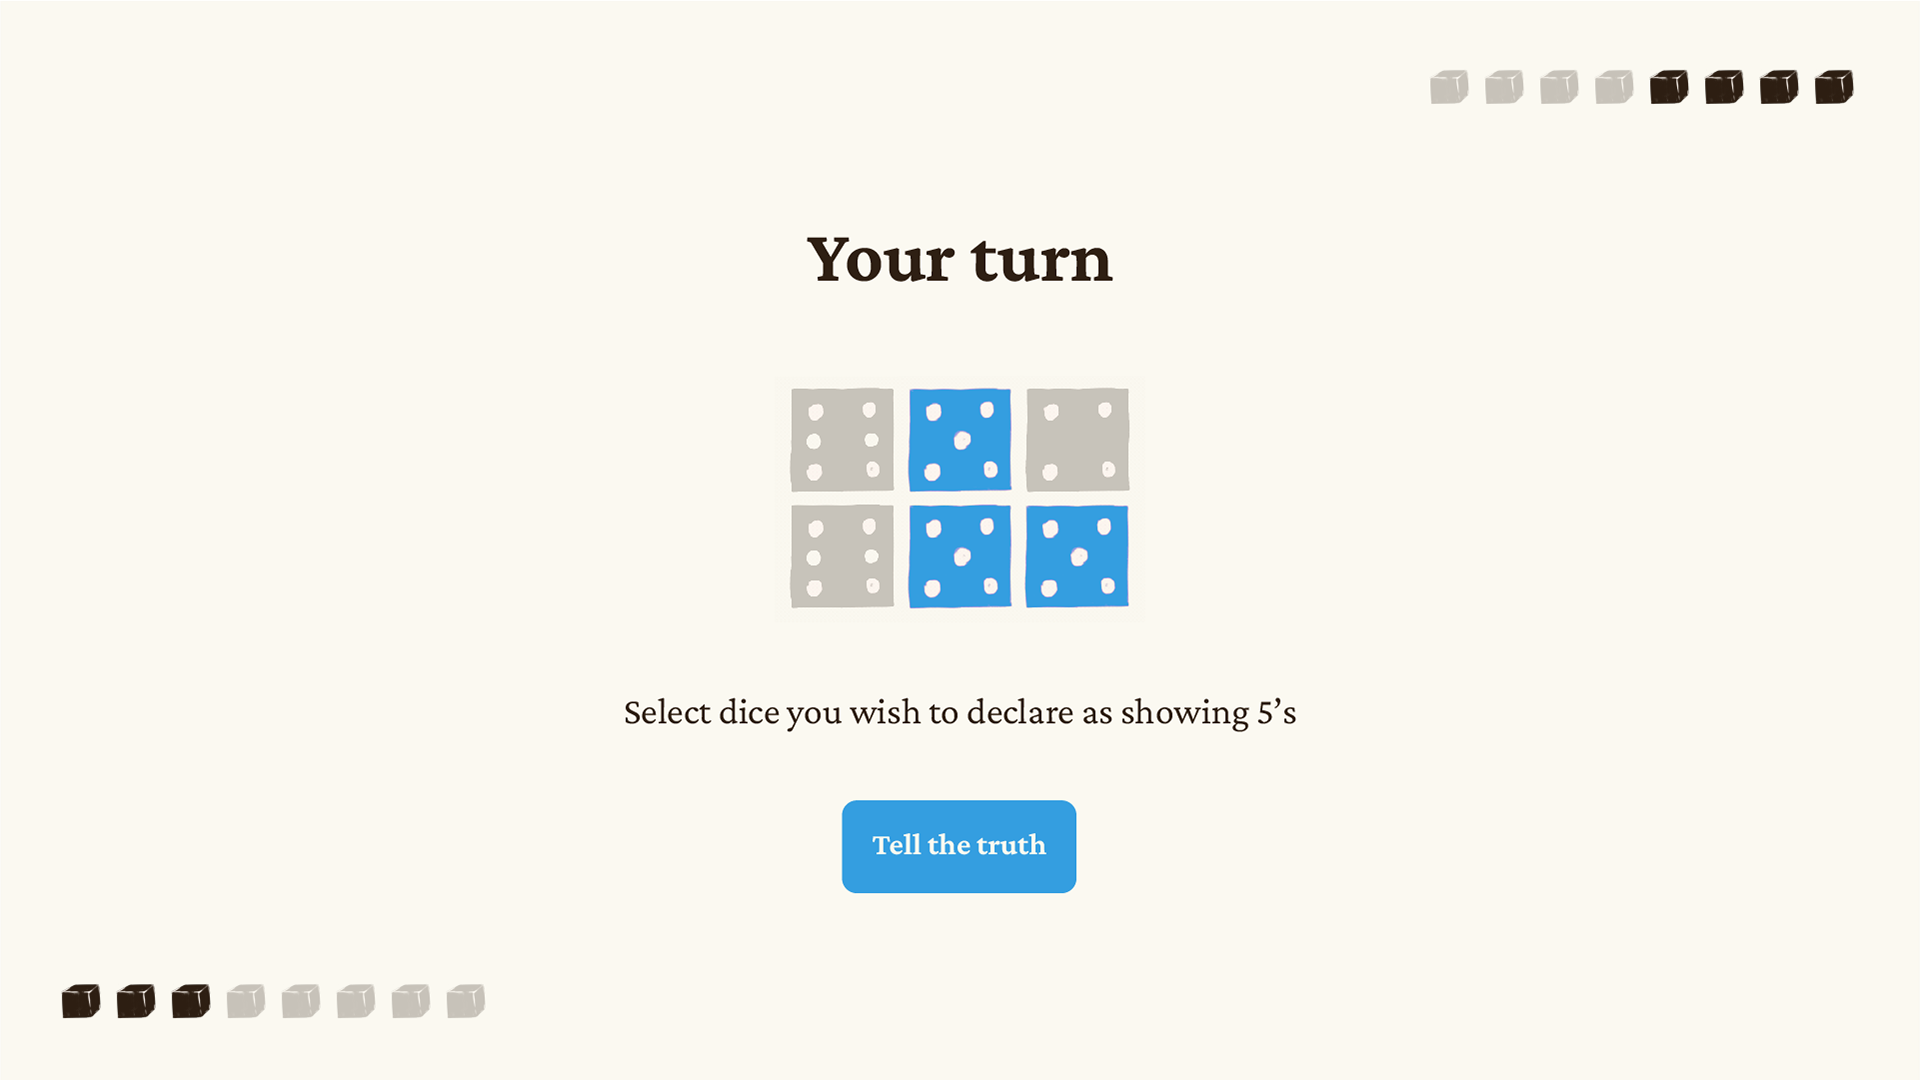The image size is (1920, 1080).
Task: Click the fourth gray cube in top-right row
Action: (1614, 87)
